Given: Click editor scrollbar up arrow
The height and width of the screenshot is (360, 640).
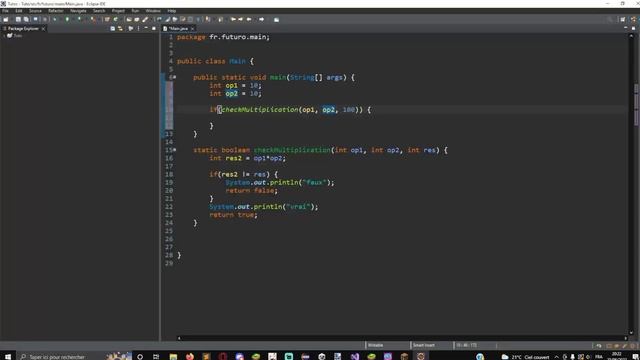Looking at the screenshot, I should pyautogui.click(x=631, y=36).
